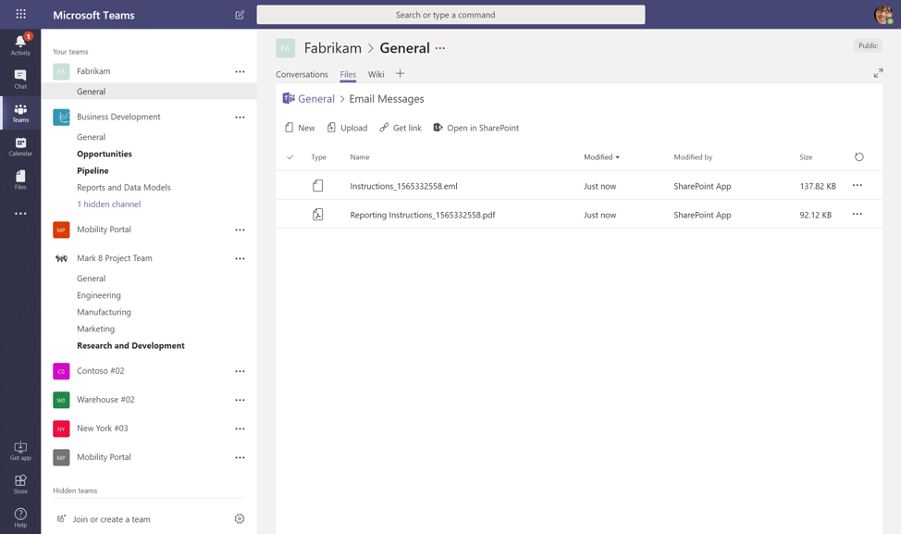Click Join or create a team
The height and width of the screenshot is (534, 902).
(111, 519)
